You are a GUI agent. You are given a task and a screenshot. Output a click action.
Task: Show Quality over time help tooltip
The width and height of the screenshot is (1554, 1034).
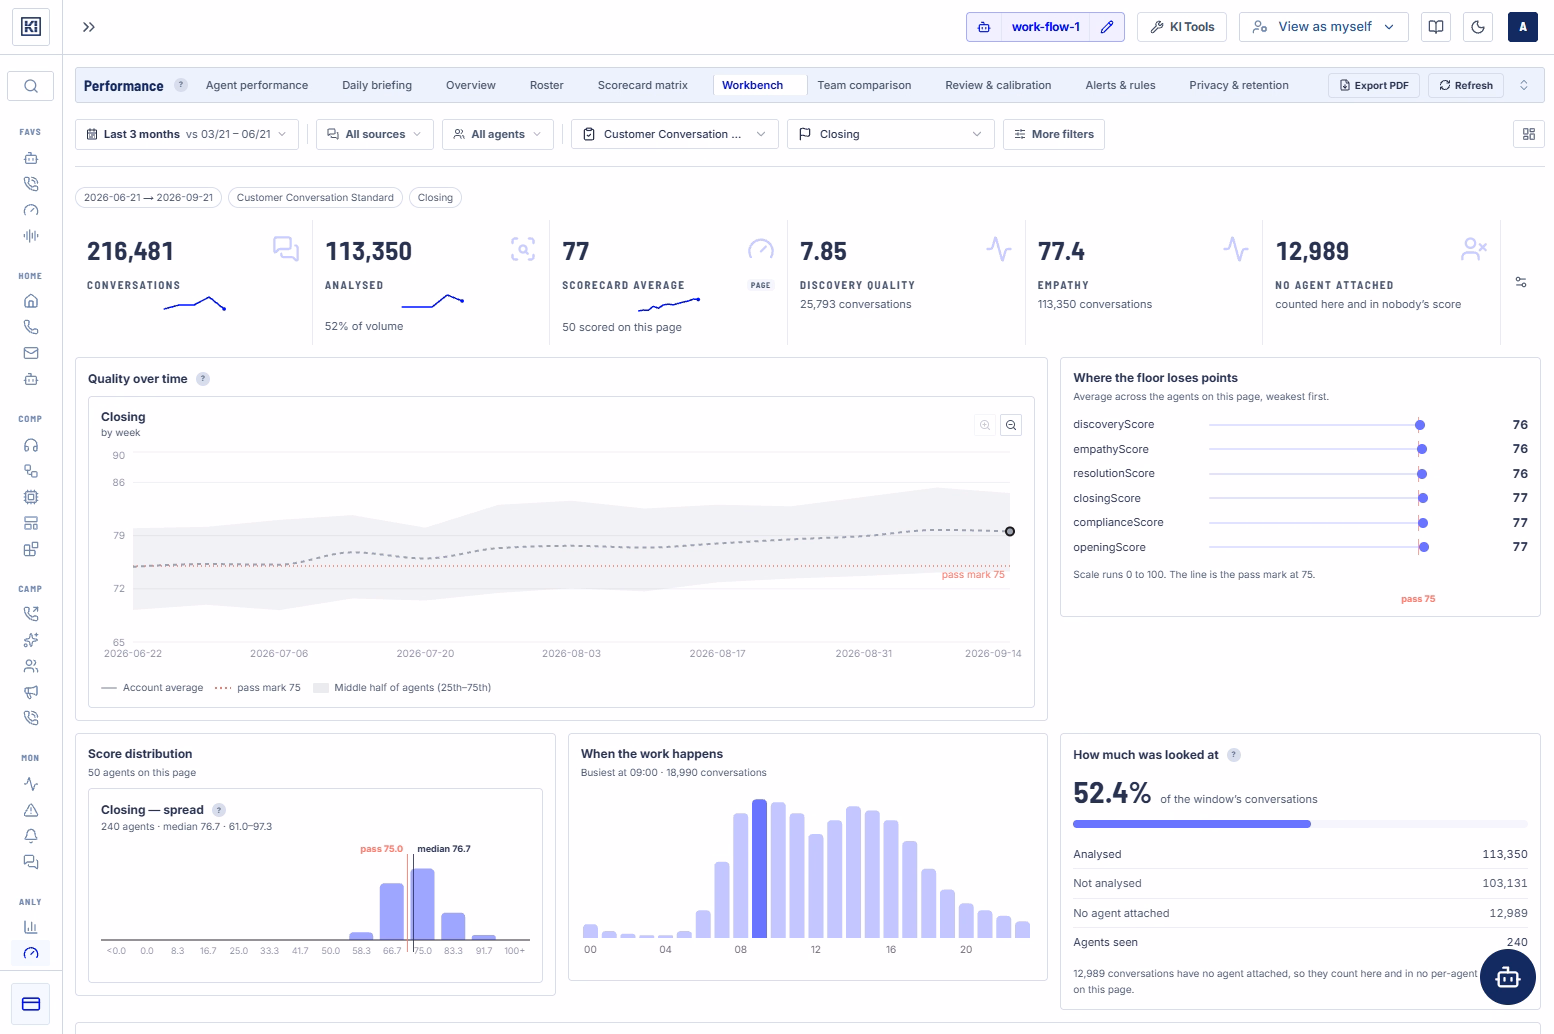203,379
